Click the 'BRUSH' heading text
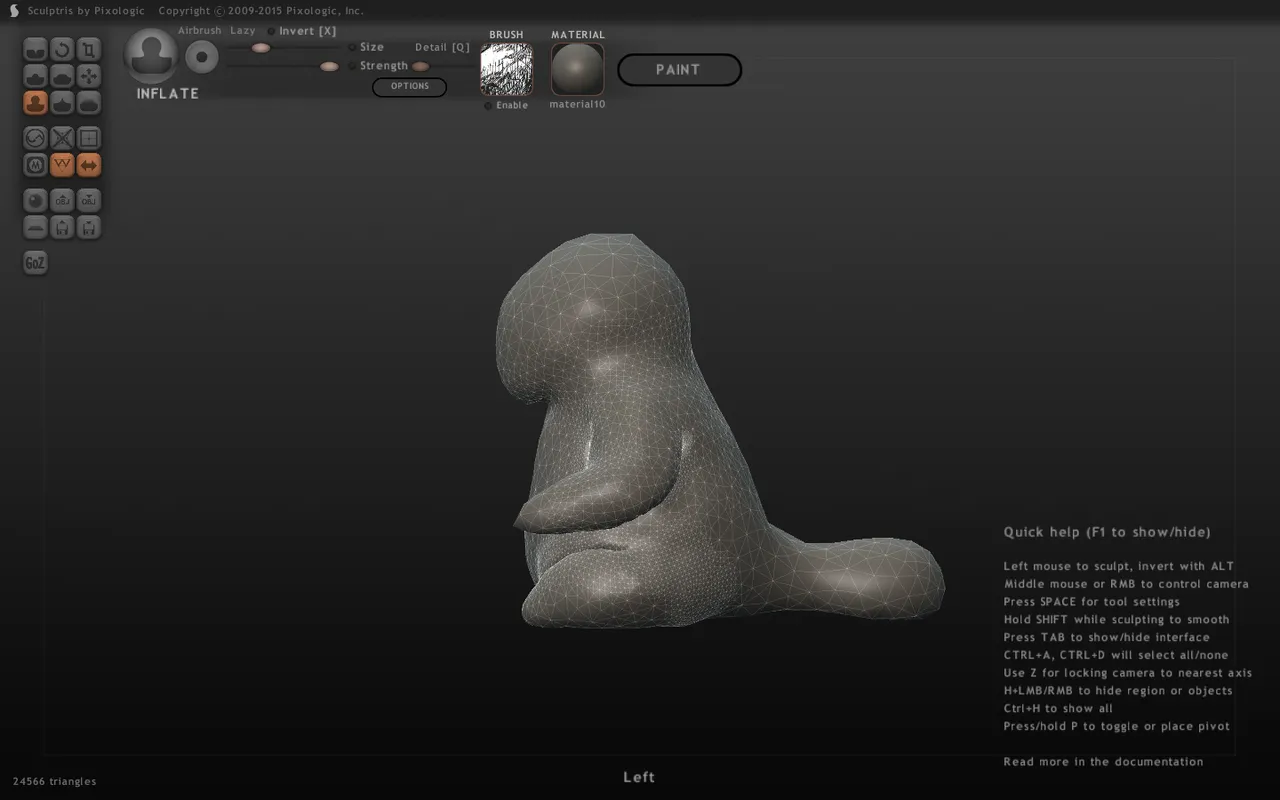 pyautogui.click(x=506, y=35)
